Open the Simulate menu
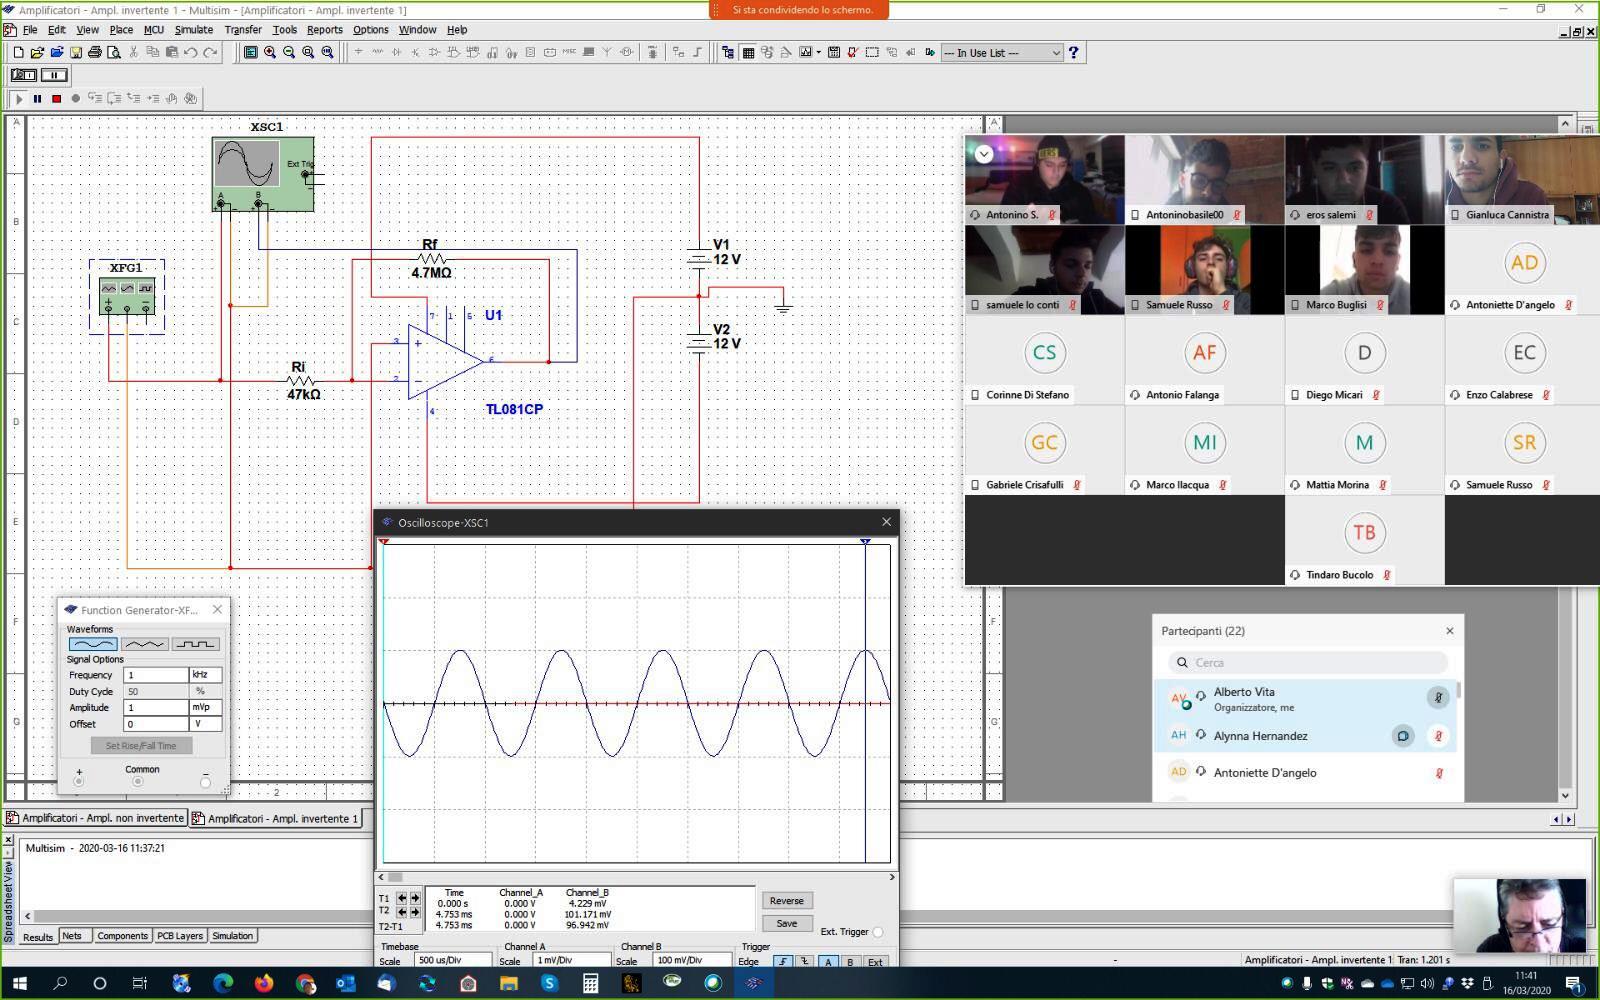Image resolution: width=1600 pixels, height=1000 pixels. pyautogui.click(x=193, y=30)
